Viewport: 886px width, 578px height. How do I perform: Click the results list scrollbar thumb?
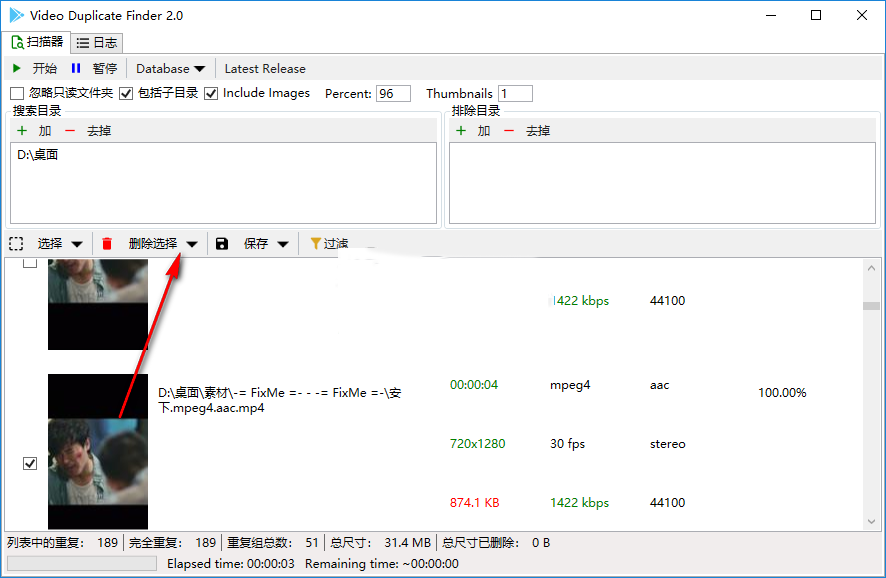(x=871, y=306)
